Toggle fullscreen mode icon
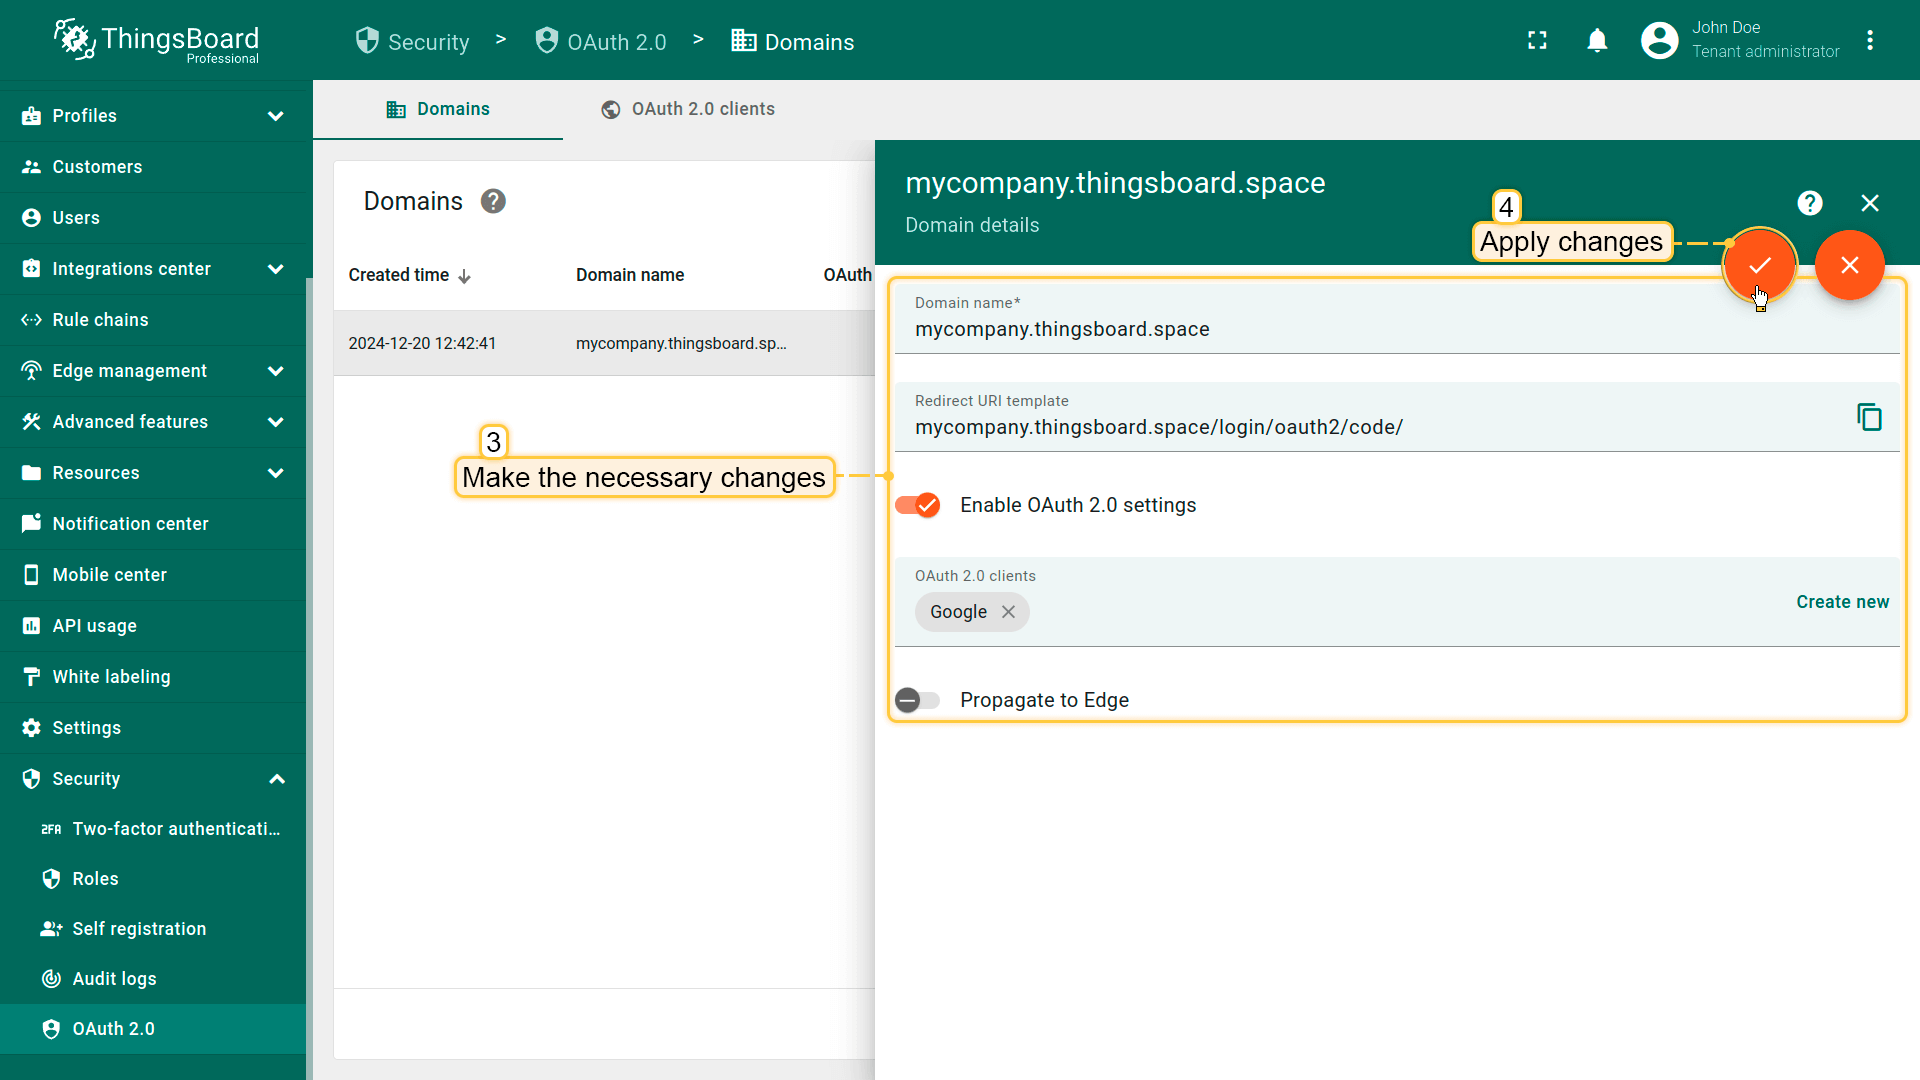 pyautogui.click(x=1537, y=41)
